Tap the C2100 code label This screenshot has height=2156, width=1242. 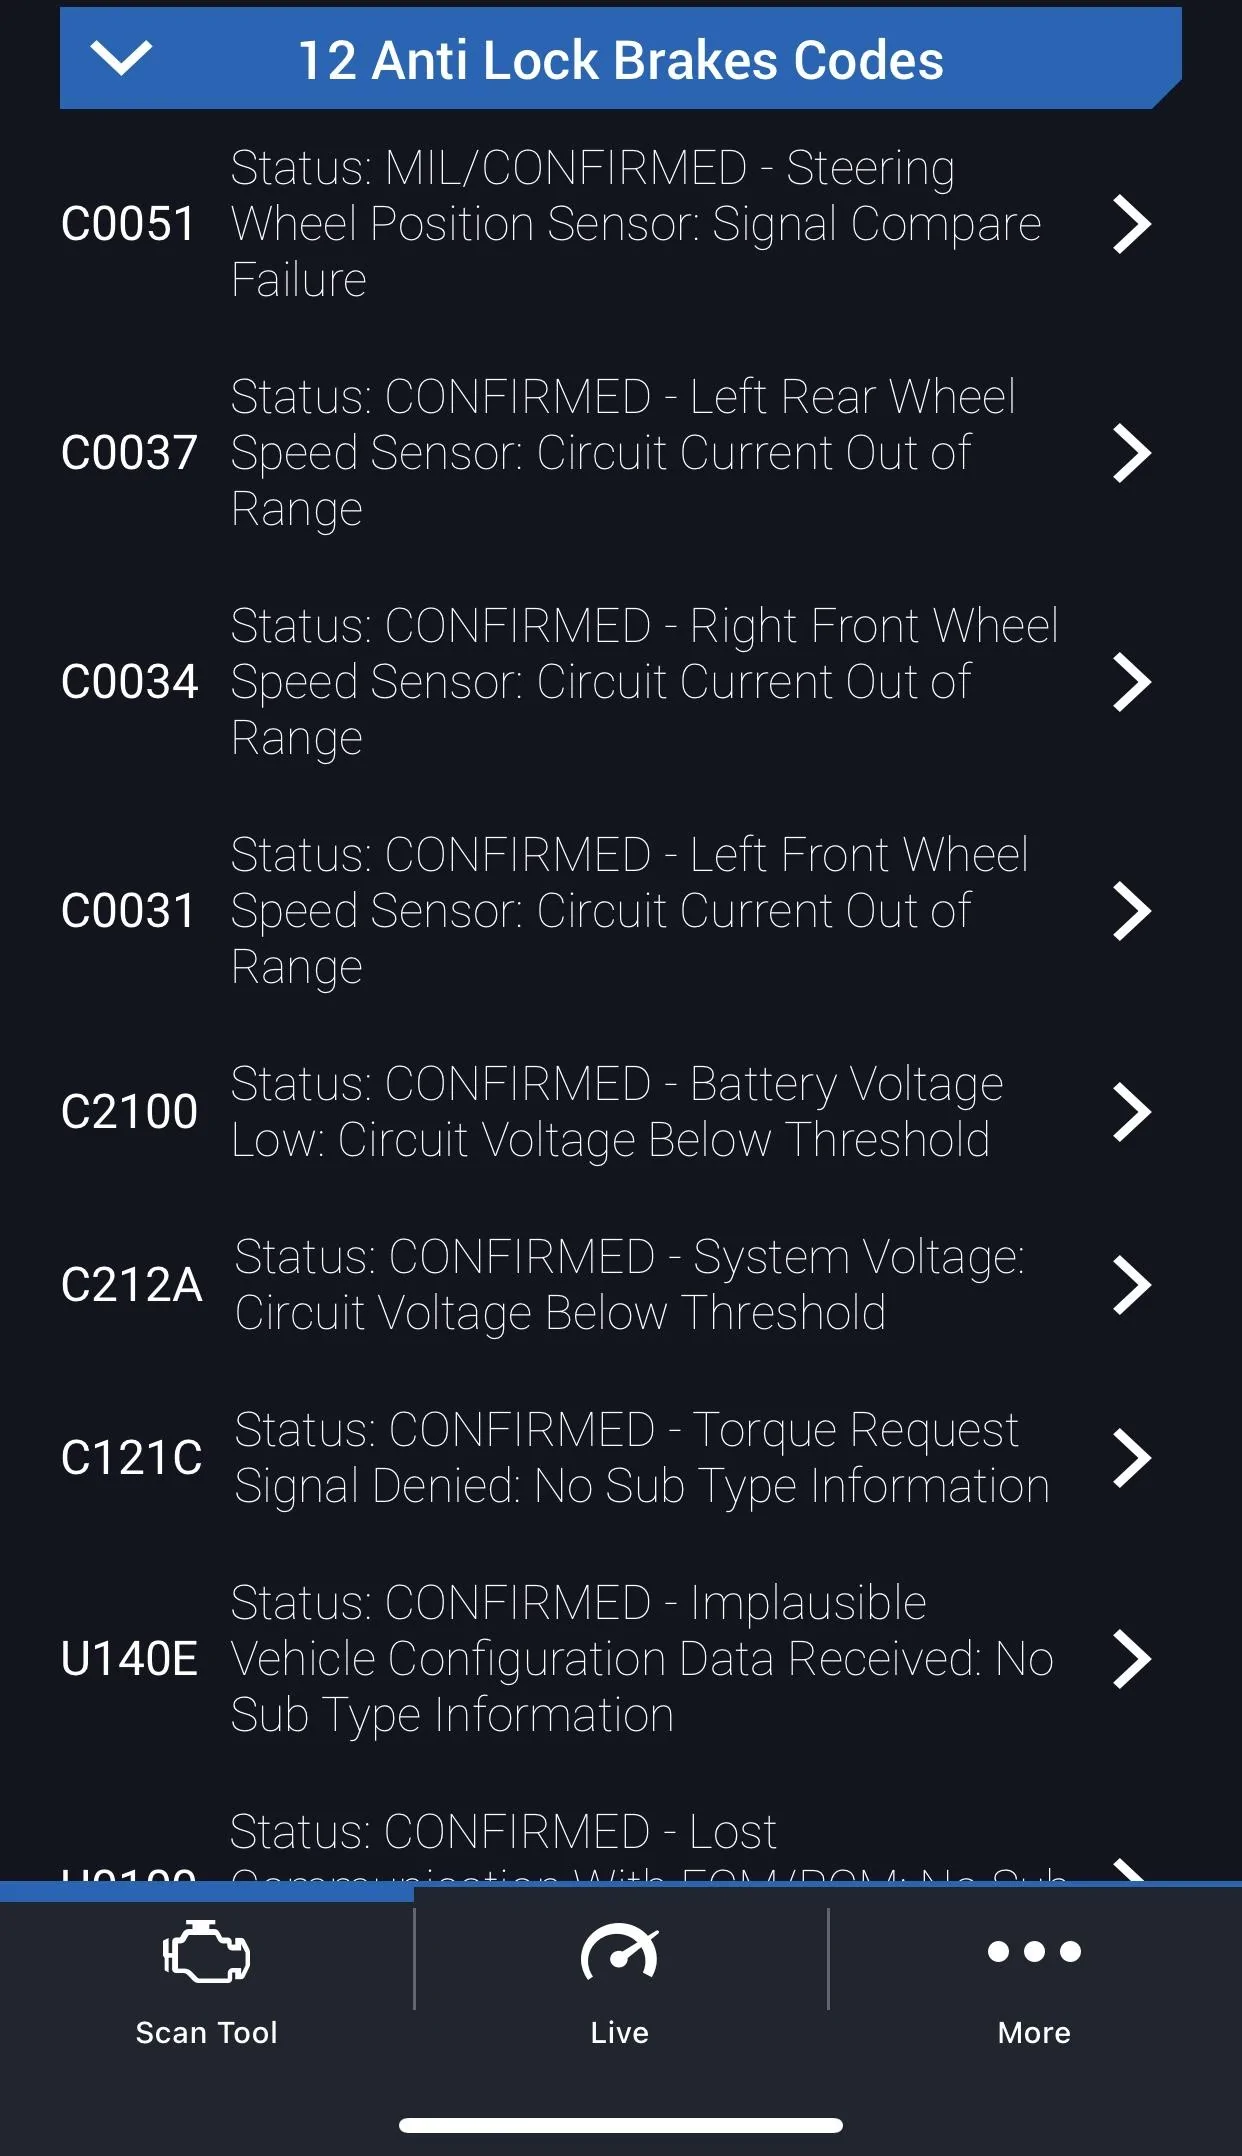click(x=129, y=1112)
